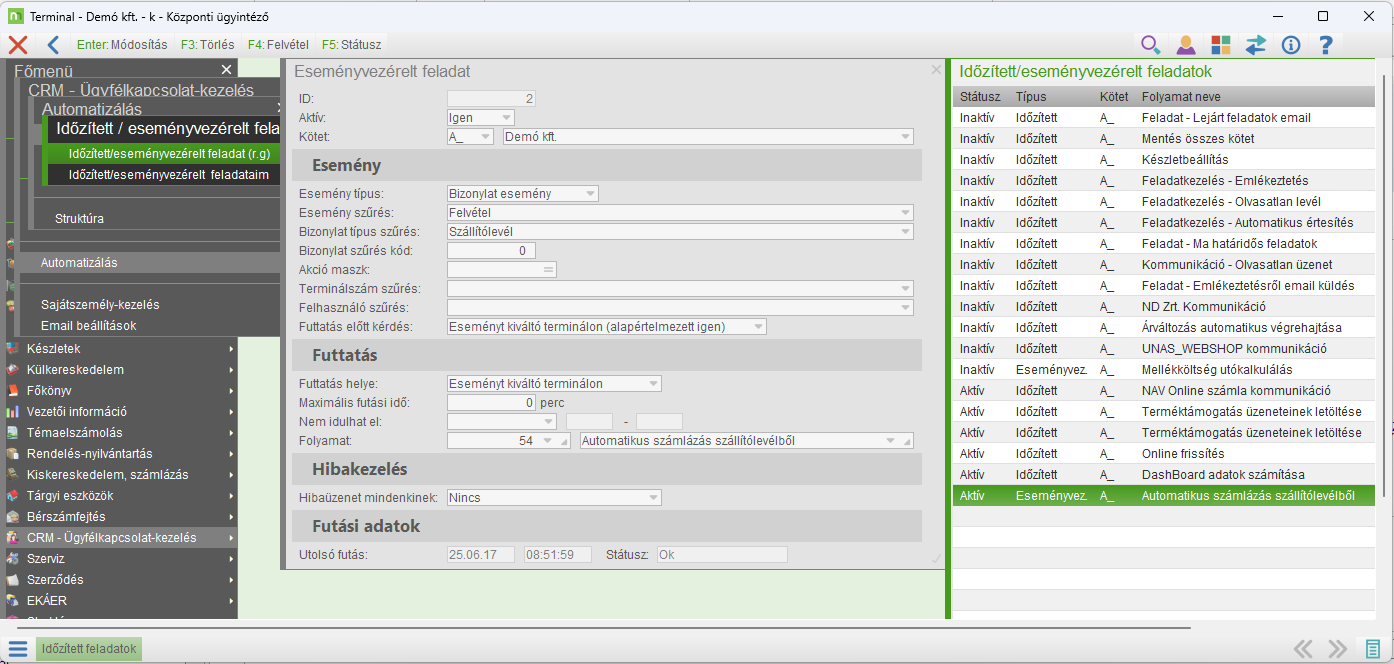Open the Hibaüzenet mindenkinek dropdown
Viewport: 1394px width, 664px height.
pos(553,497)
